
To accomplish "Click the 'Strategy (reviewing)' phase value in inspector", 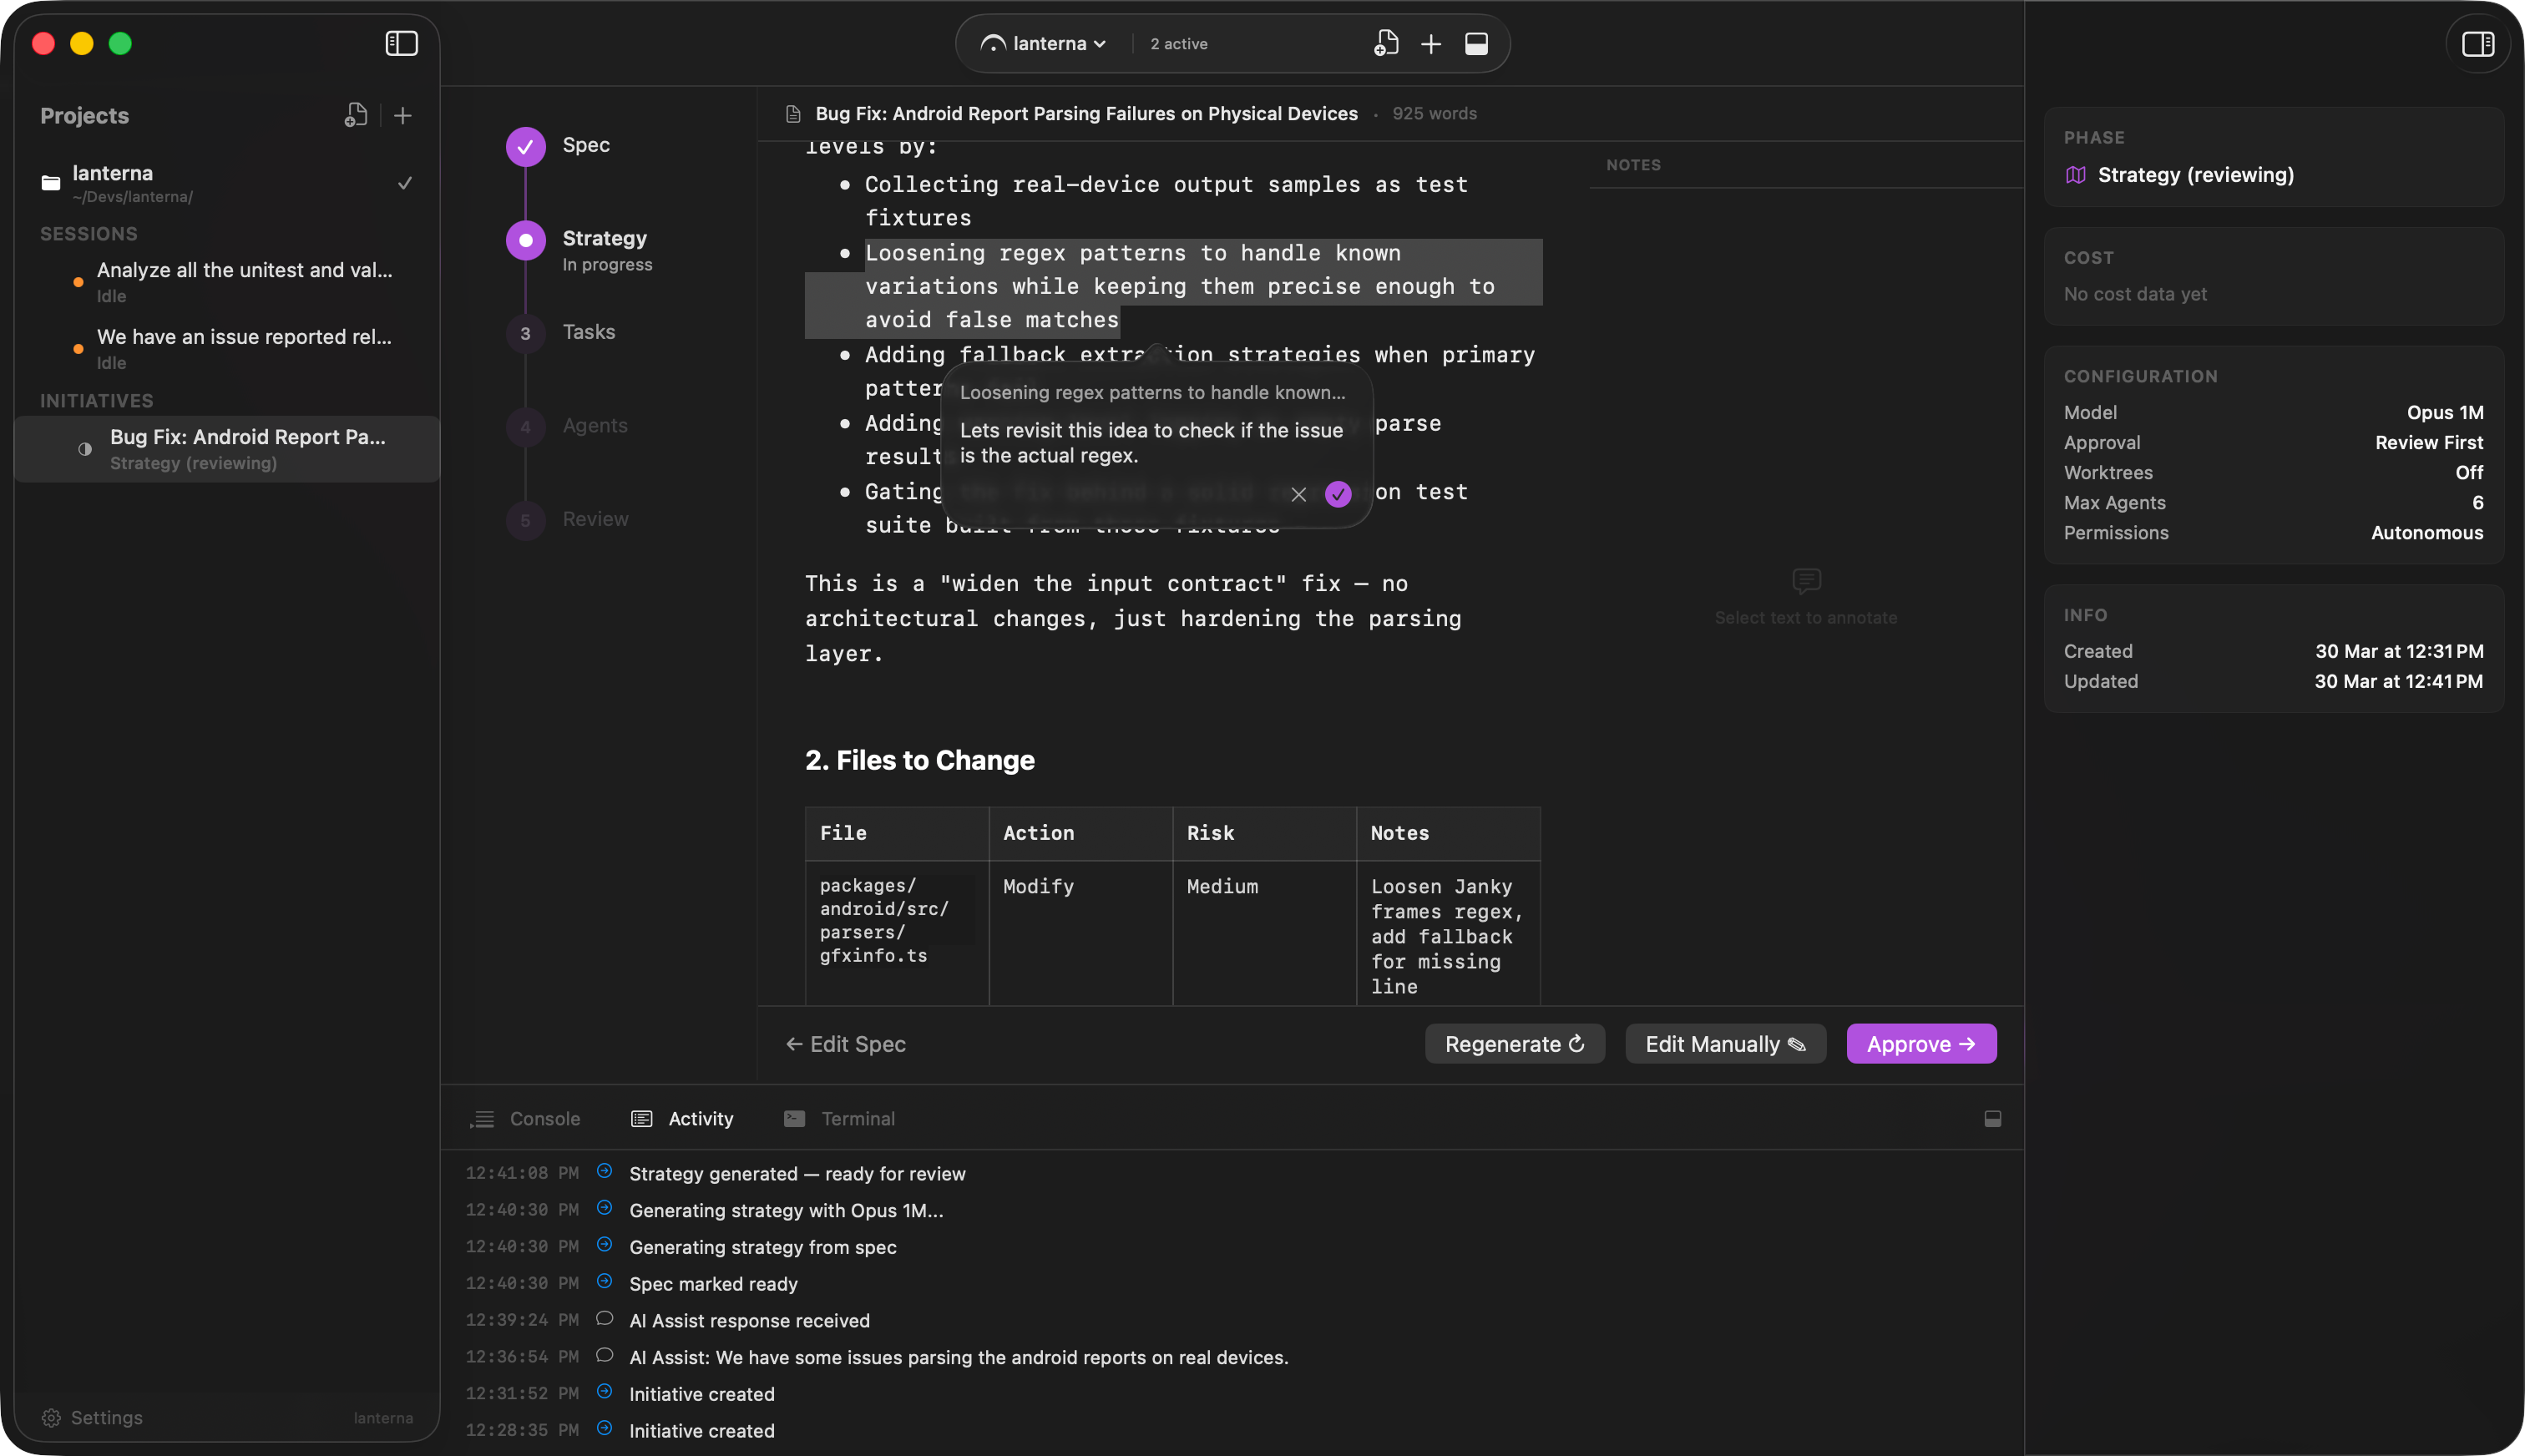I will click(x=2195, y=175).
